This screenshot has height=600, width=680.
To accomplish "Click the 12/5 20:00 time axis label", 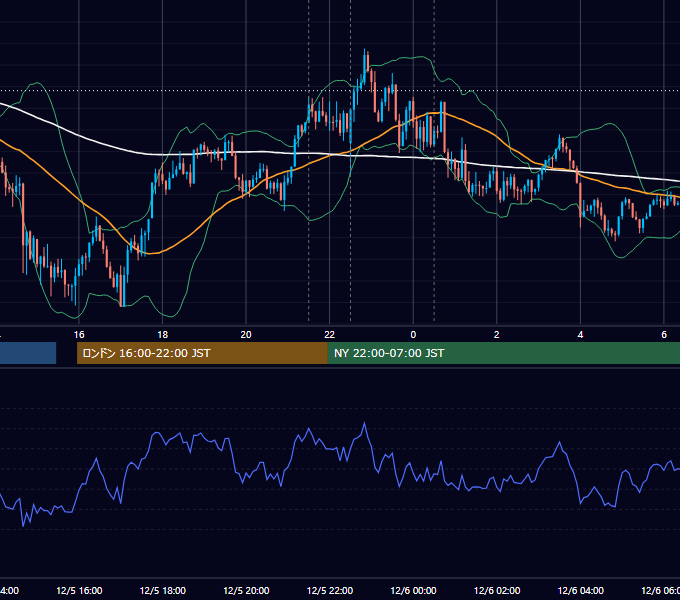I will coord(246,590).
